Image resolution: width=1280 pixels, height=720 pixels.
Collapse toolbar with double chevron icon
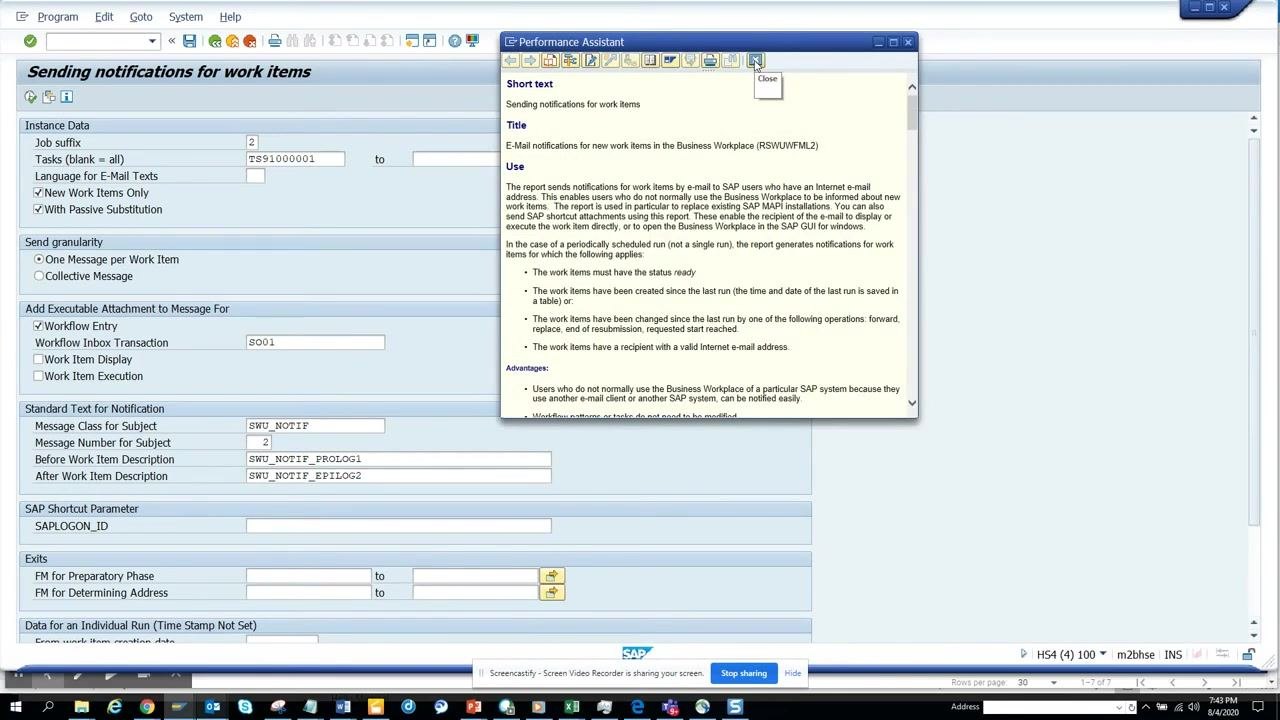[172, 41]
